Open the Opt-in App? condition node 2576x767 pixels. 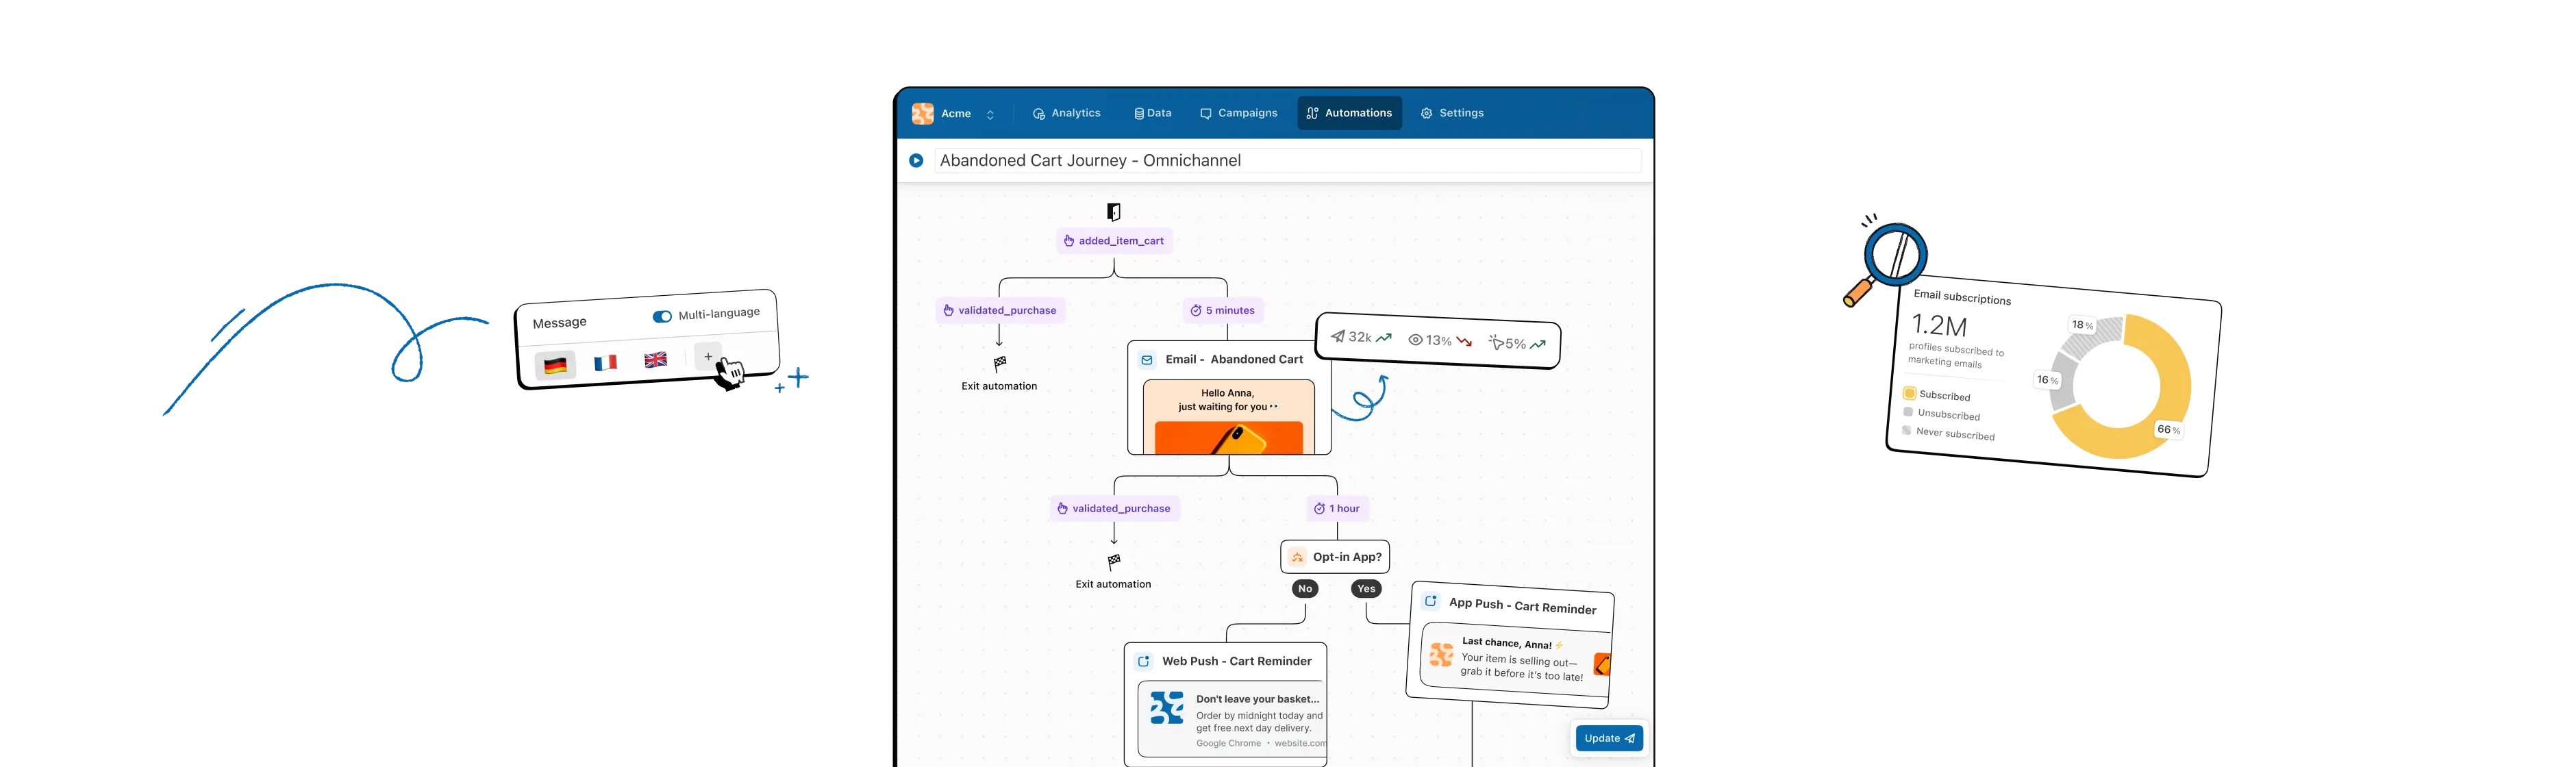point(1335,557)
